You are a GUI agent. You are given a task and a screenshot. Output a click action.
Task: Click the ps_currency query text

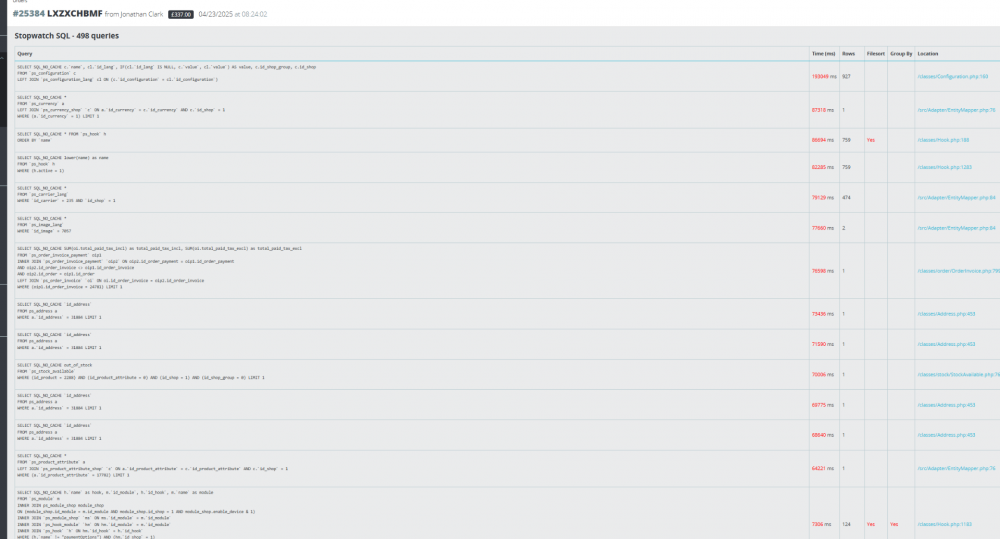pyautogui.click(x=121, y=107)
